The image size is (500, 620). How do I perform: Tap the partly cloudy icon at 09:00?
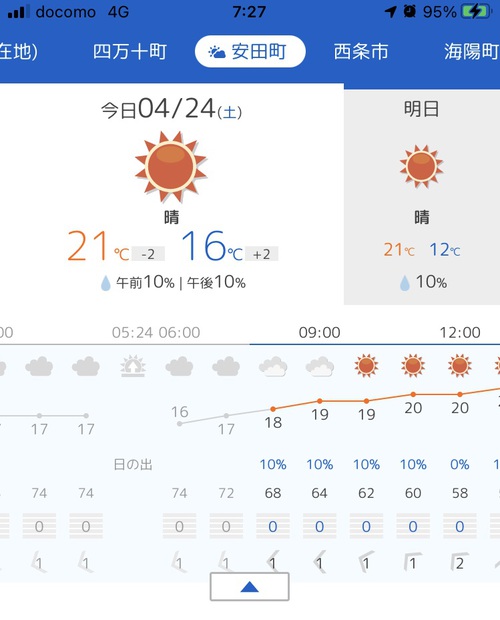[x=320, y=366]
